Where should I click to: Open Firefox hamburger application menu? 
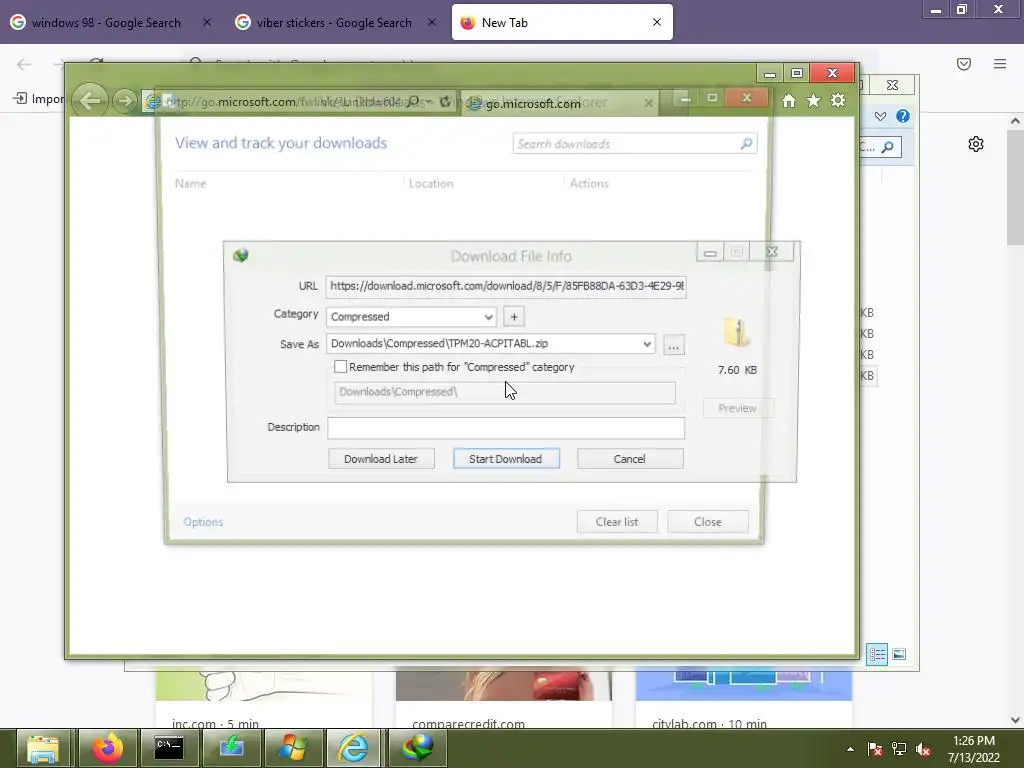tap(1000, 64)
